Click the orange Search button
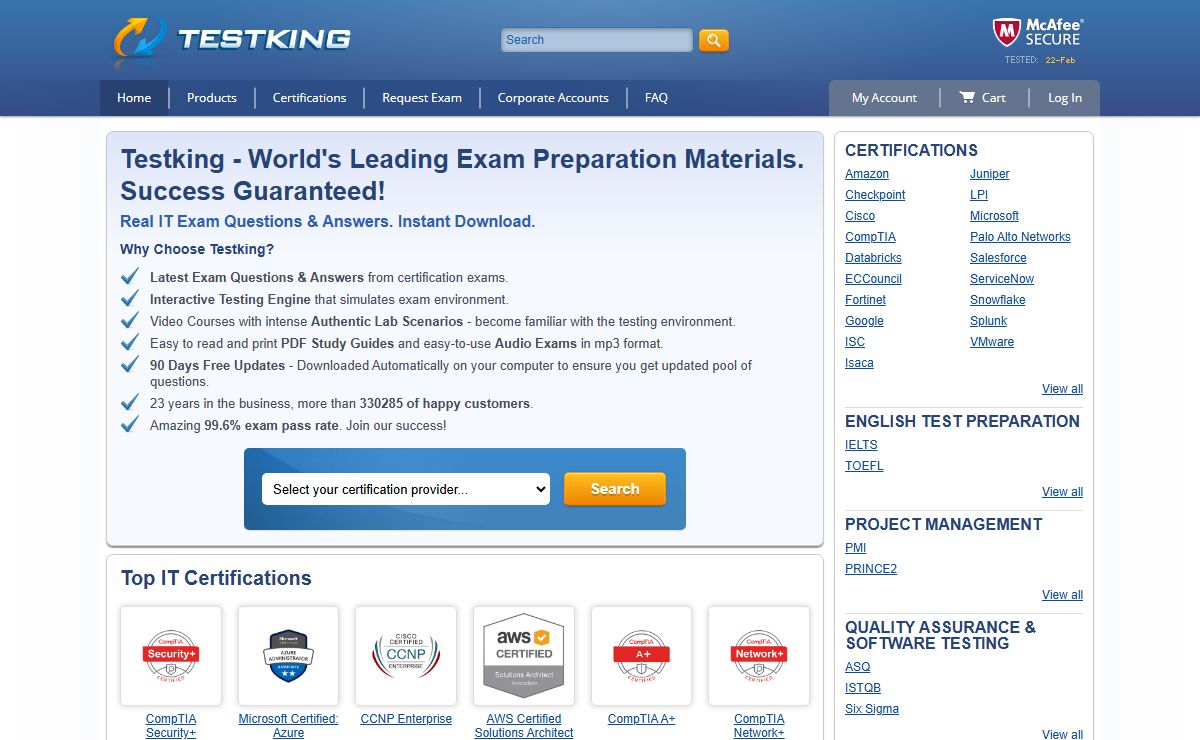 615,489
